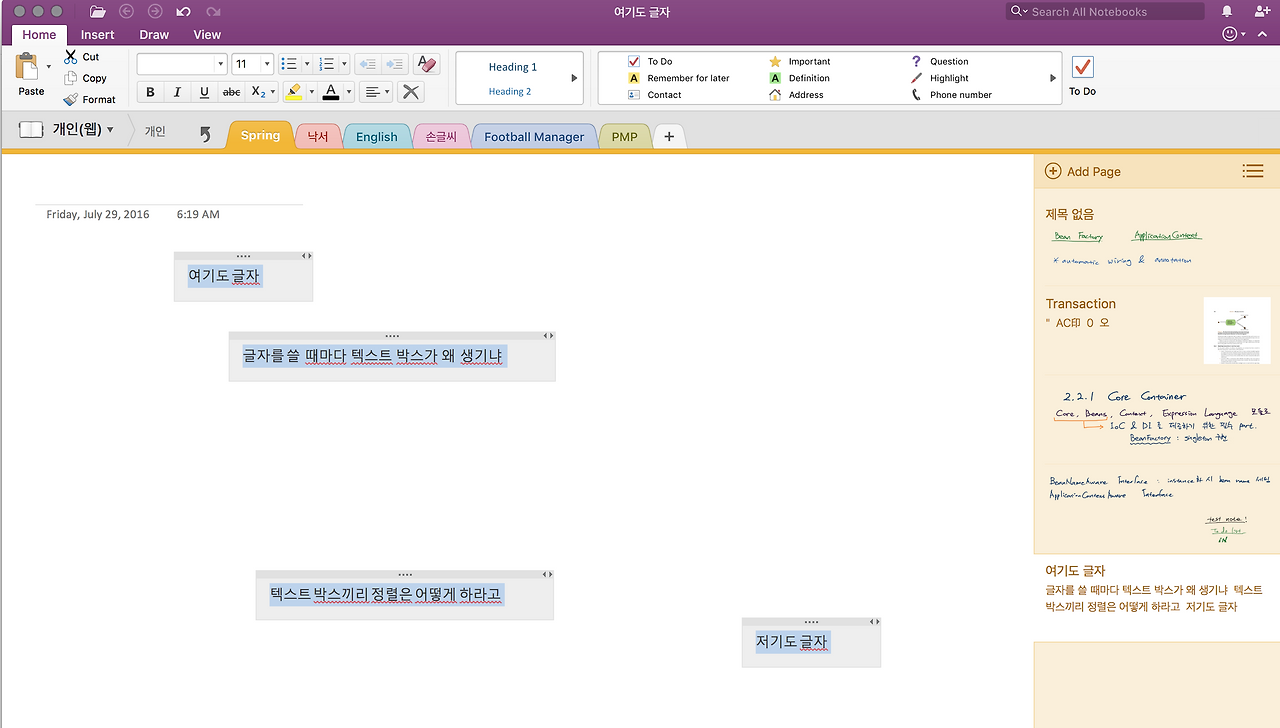1280x728 pixels.
Task: Select the Transaction page in the sidebar
Action: [x=1081, y=303]
